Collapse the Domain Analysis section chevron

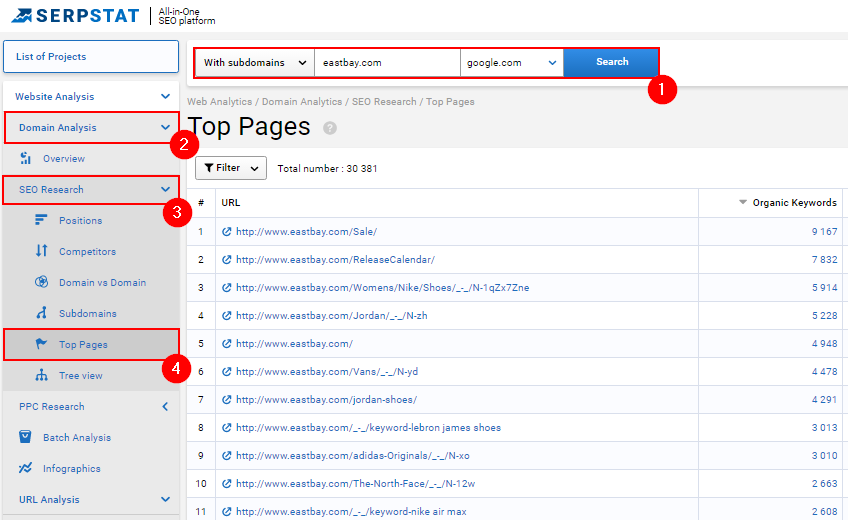click(x=165, y=128)
